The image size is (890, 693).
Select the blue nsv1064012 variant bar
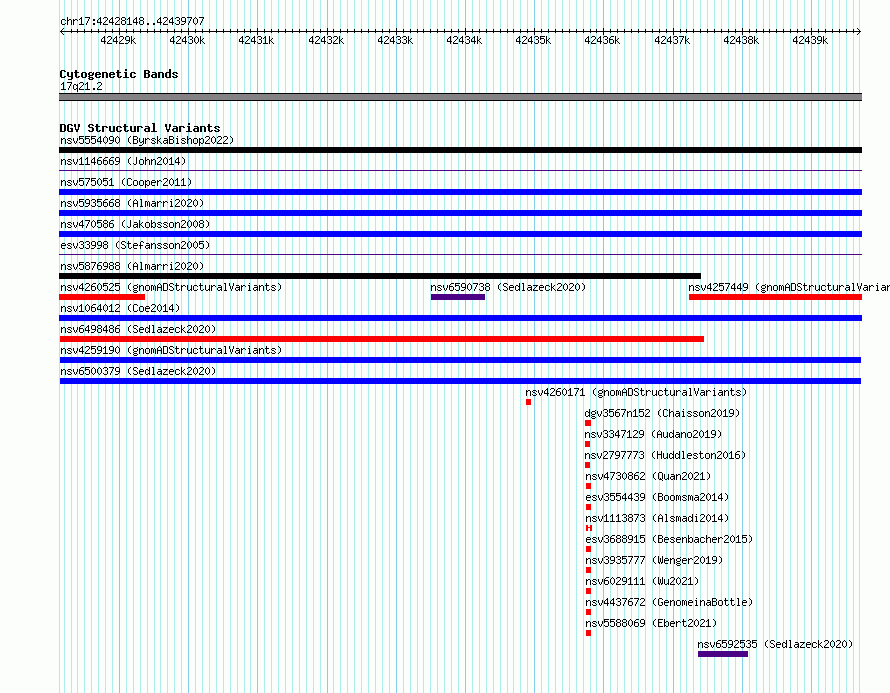coord(460,318)
